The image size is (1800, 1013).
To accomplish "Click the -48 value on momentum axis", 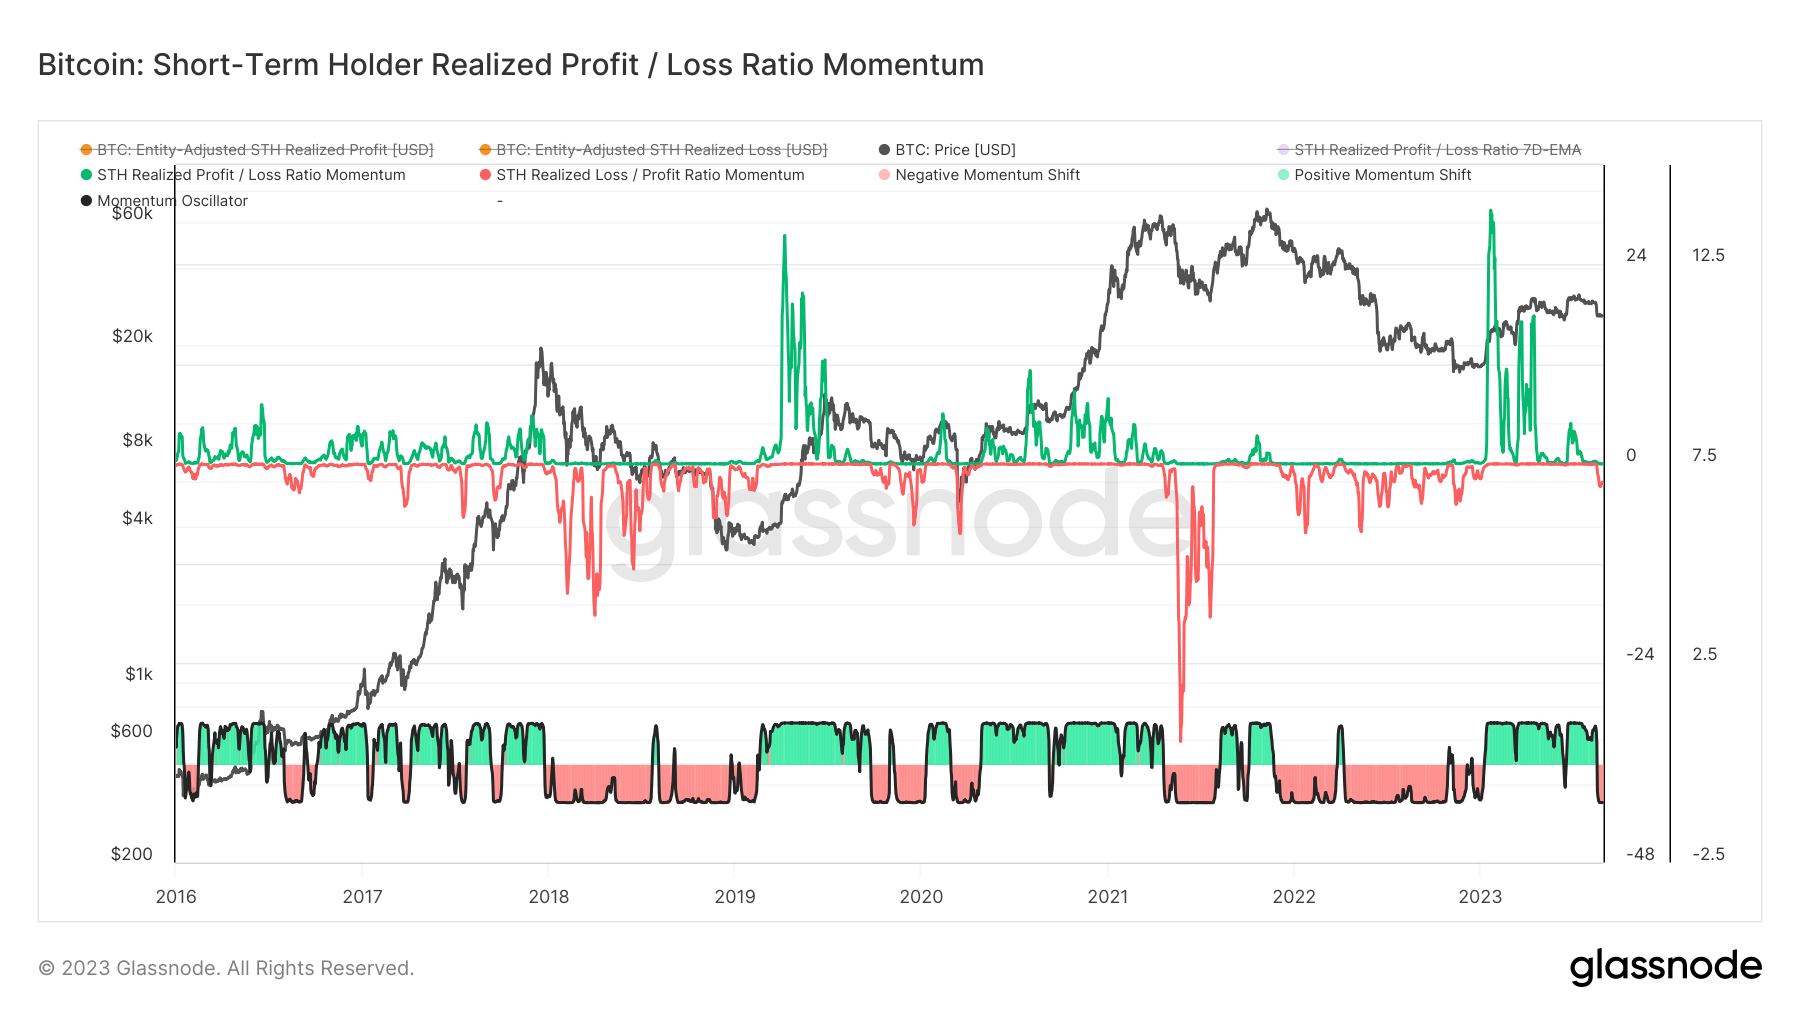I will pos(1640,854).
